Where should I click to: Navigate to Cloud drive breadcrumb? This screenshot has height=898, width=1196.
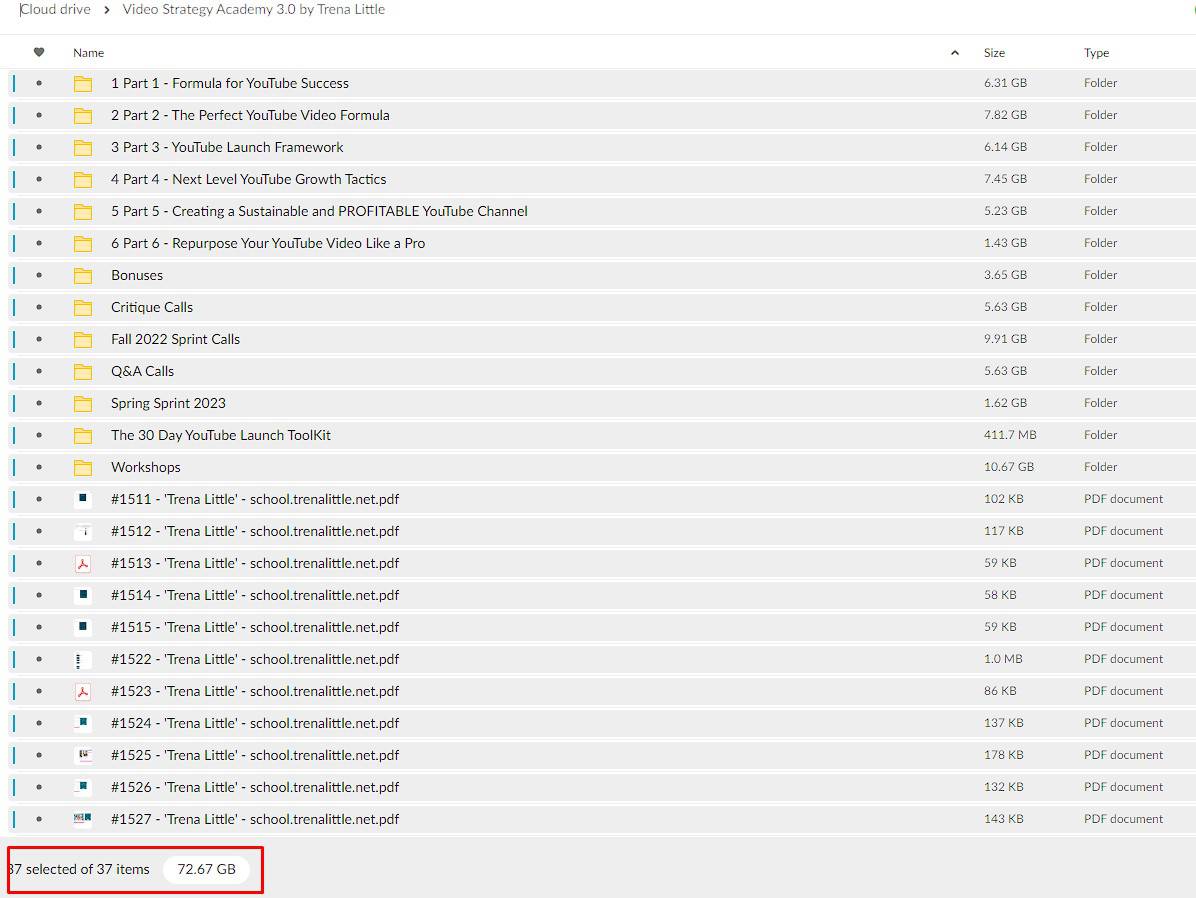click(x=56, y=10)
